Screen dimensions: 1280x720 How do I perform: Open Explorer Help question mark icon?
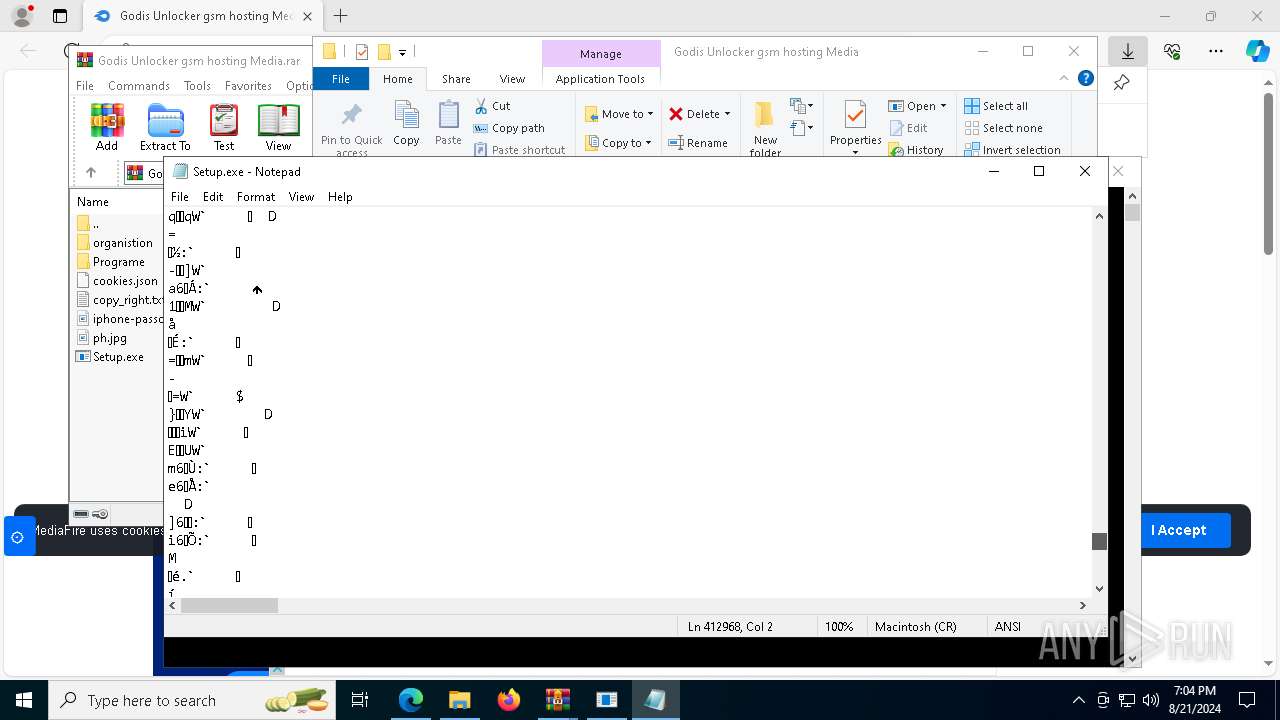click(x=1086, y=79)
